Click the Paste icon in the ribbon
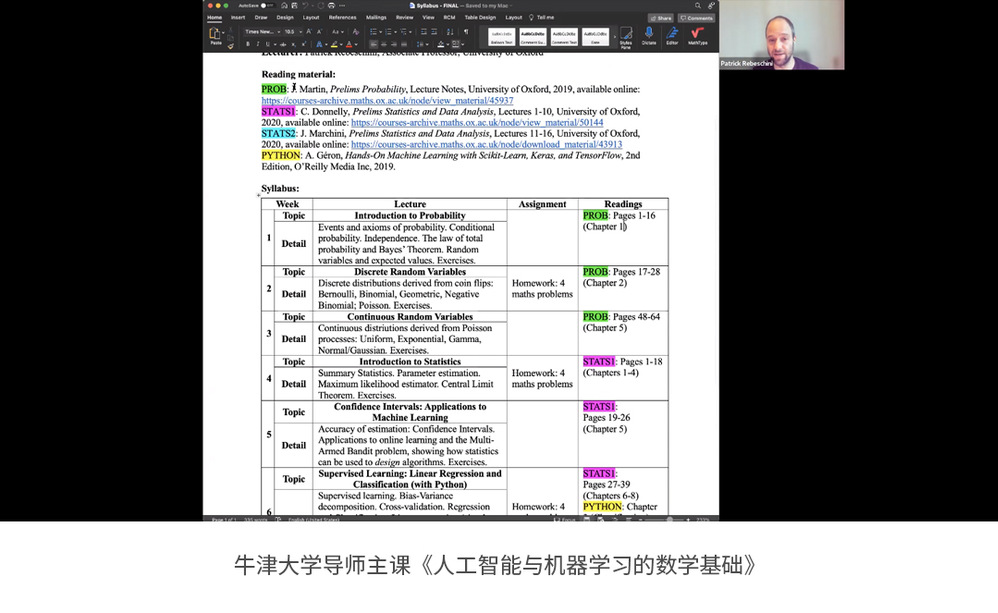The height and width of the screenshot is (613, 998). (216, 36)
